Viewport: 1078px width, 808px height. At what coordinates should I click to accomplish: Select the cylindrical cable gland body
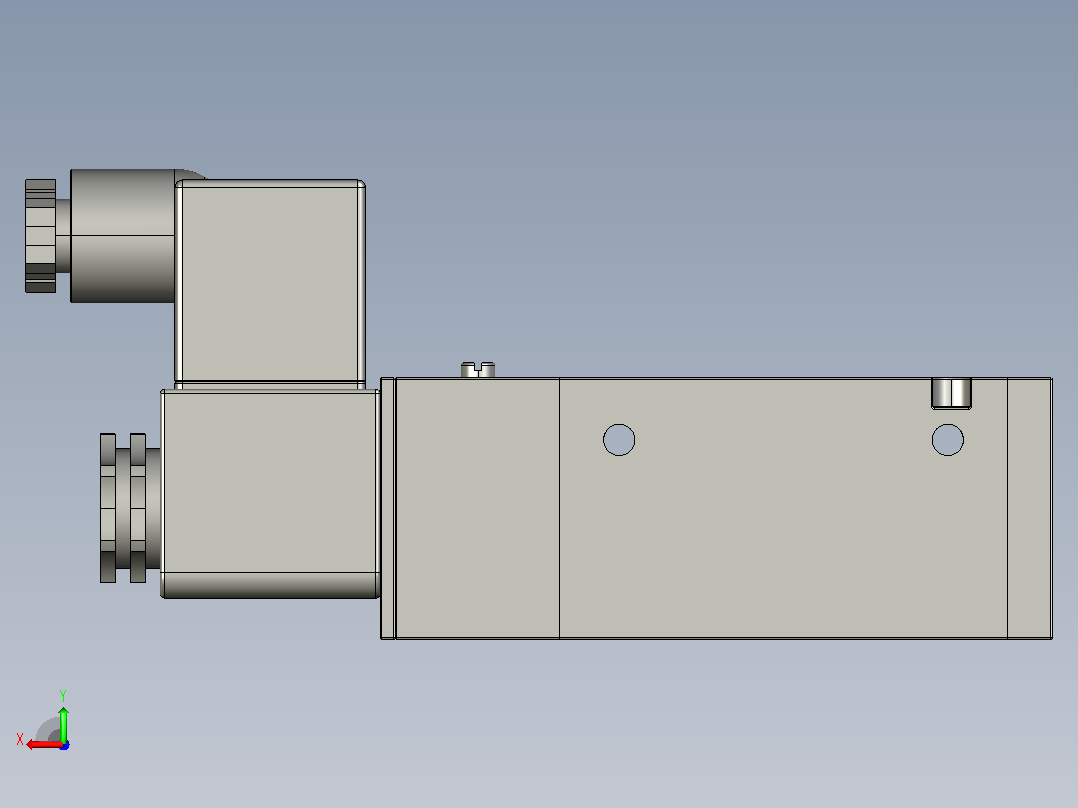click(122, 236)
